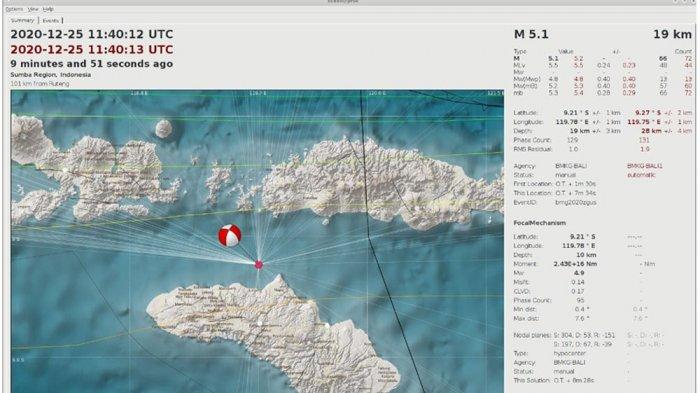Click the small round island north of Sumbawa

coord(164,129)
